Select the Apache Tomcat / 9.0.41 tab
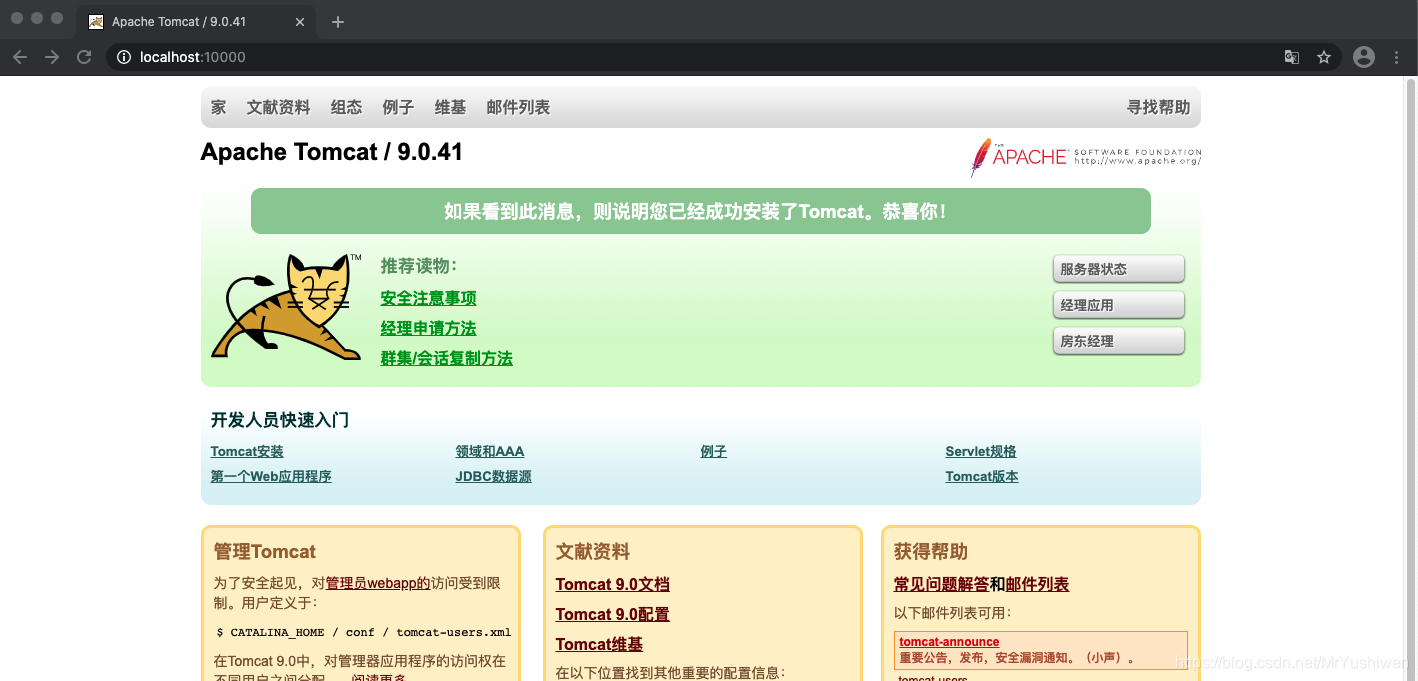 tap(196, 22)
